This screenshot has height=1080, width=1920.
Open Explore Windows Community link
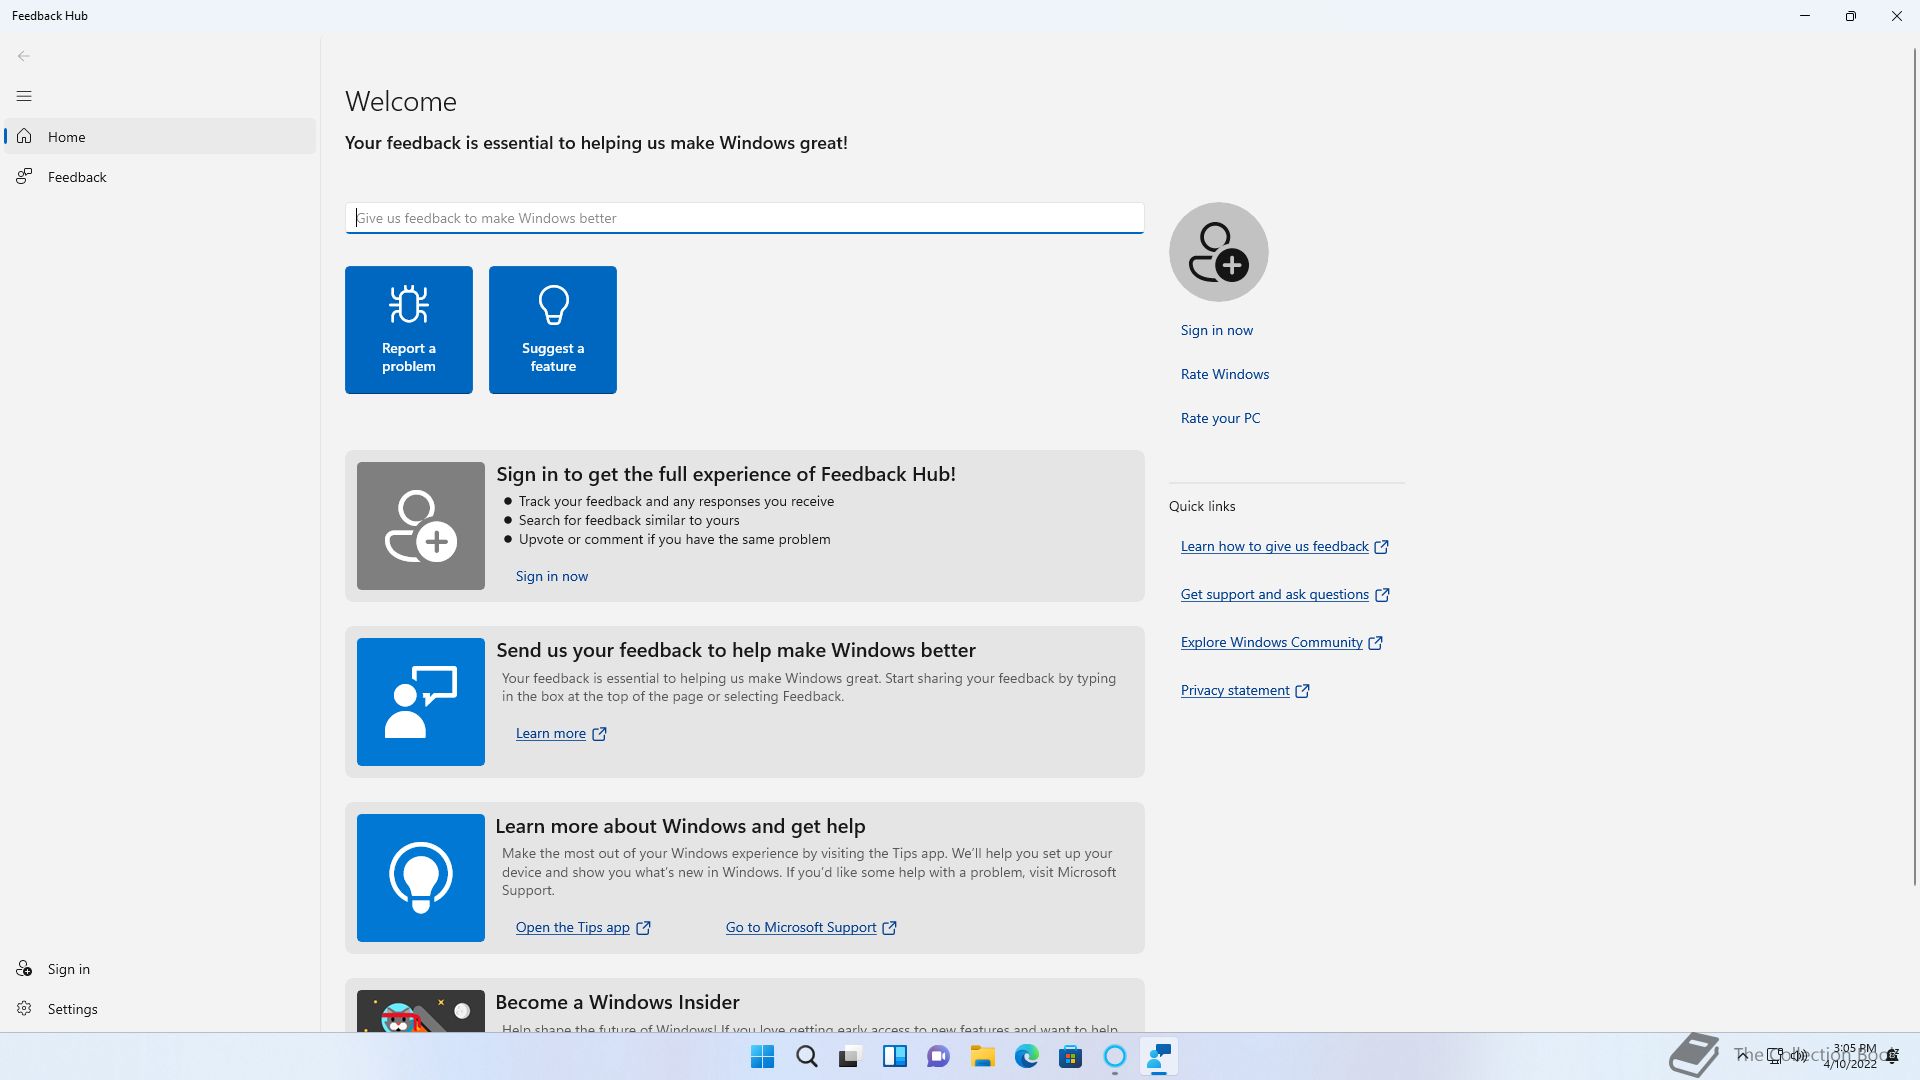pos(1281,642)
